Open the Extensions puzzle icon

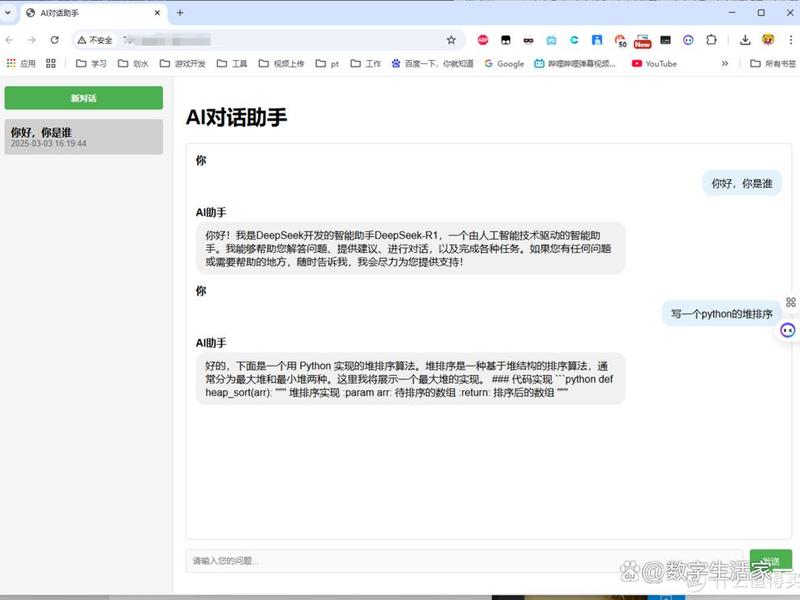click(711, 40)
